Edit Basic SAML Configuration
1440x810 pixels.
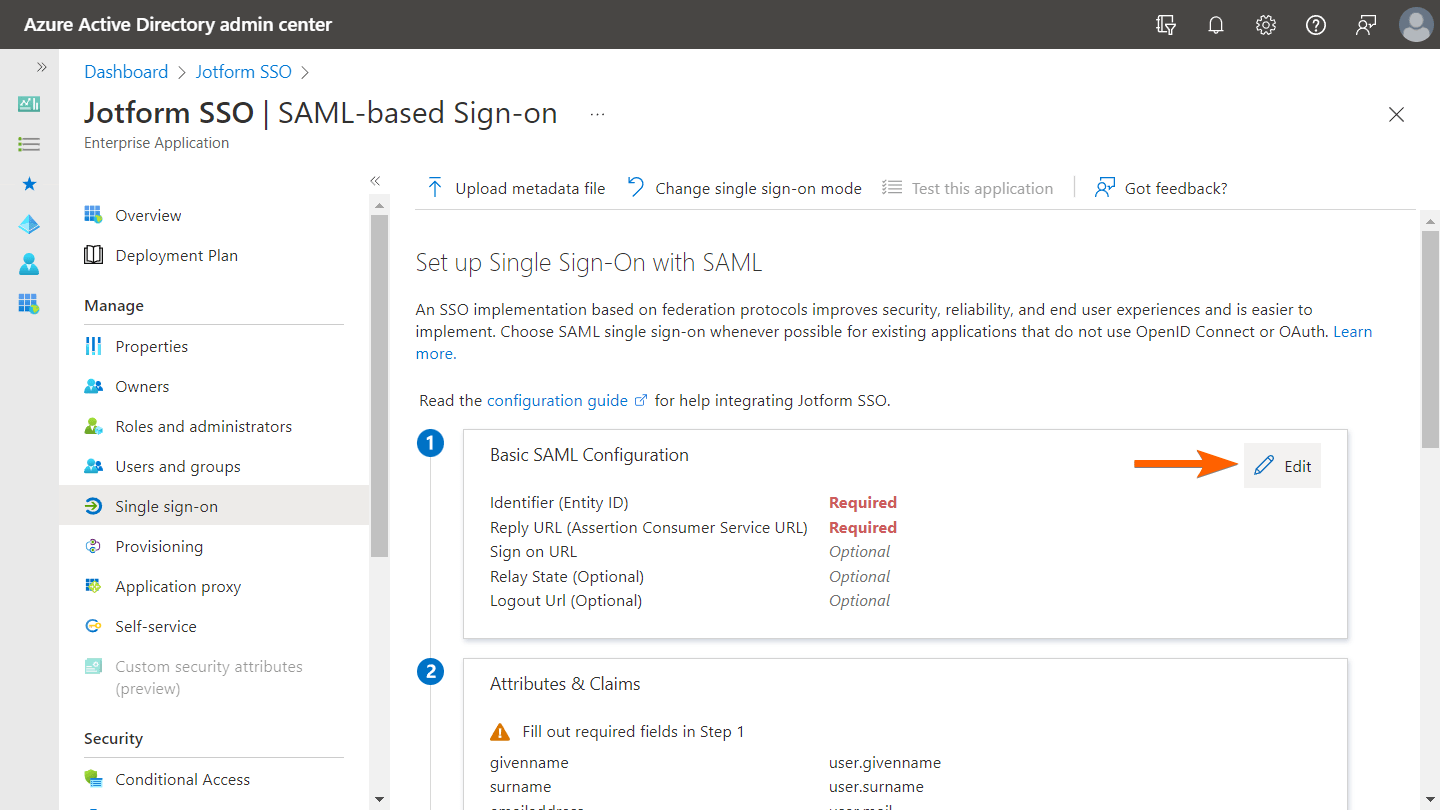click(x=1283, y=466)
